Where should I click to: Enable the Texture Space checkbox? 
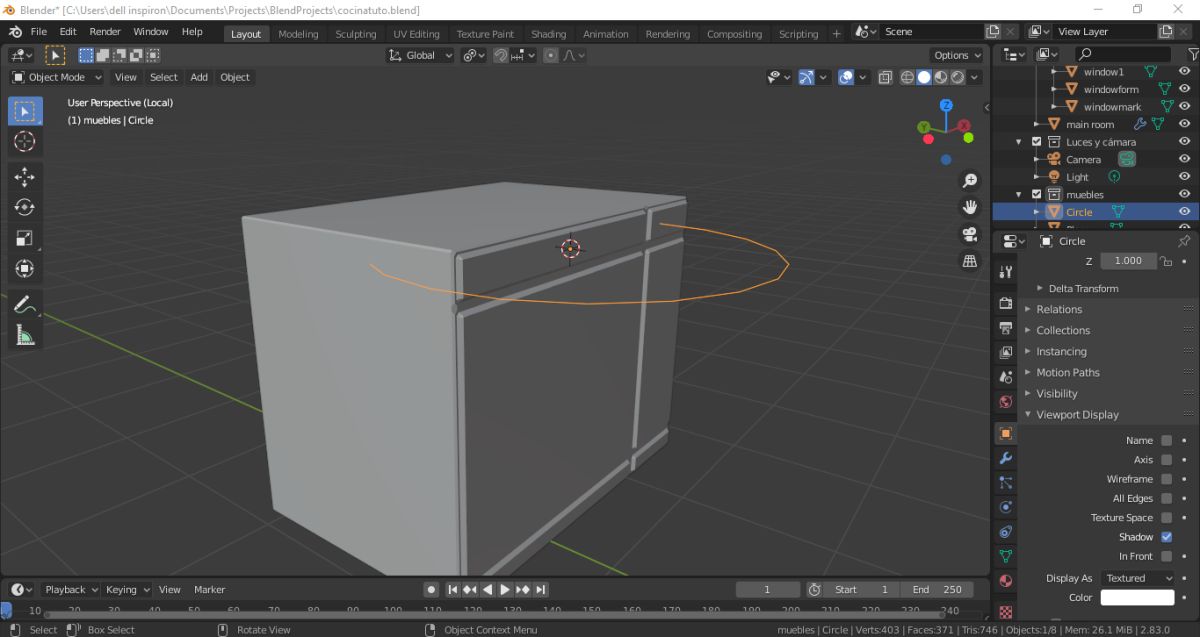1166,518
